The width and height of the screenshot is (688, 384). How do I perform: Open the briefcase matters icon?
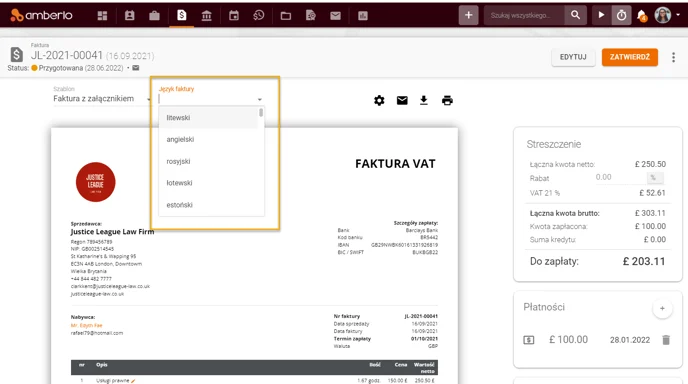(x=154, y=16)
